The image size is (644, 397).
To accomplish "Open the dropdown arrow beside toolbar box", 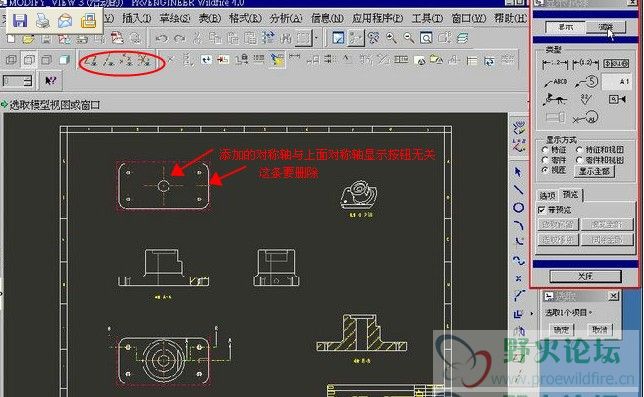I will pyautogui.click(x=316, y=39).
